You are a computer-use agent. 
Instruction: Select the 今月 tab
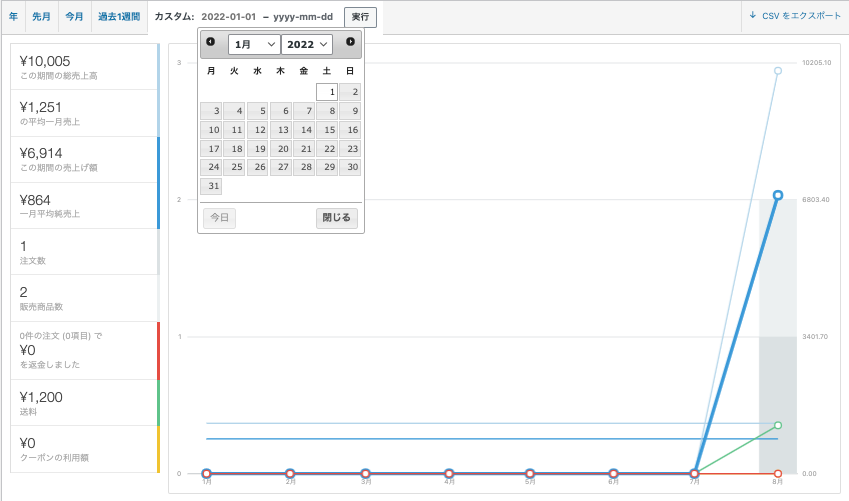click(x=75, y=16)
